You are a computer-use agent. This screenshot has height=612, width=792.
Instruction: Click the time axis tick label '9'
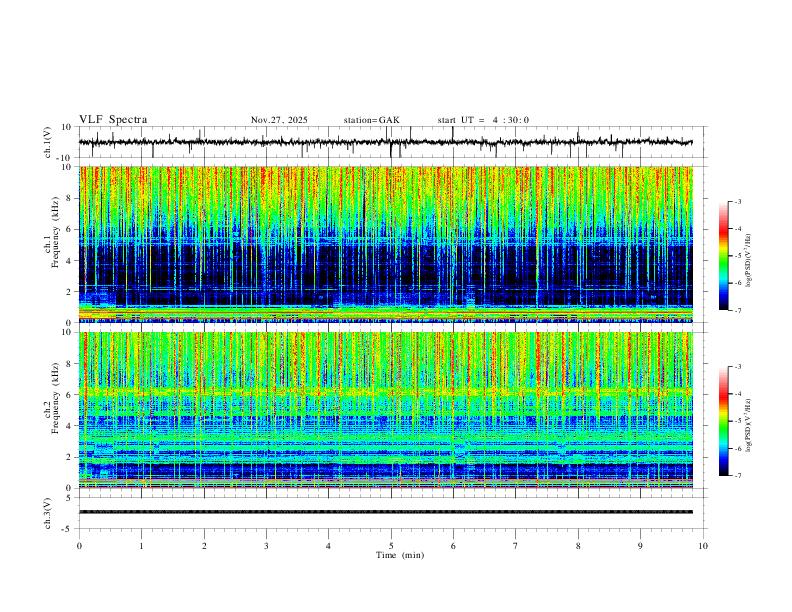tap(640, 546)
